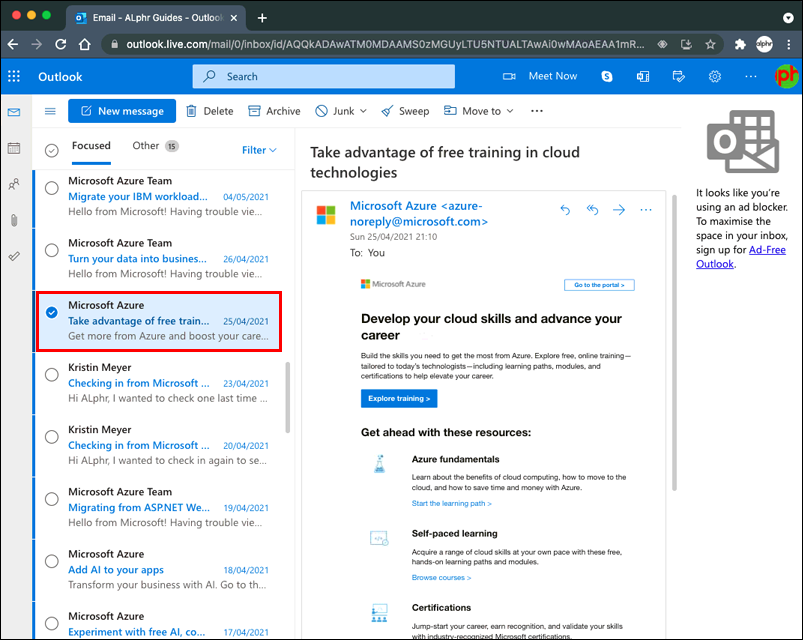Expand the Junk dropdown options

(x=363, y=111)
